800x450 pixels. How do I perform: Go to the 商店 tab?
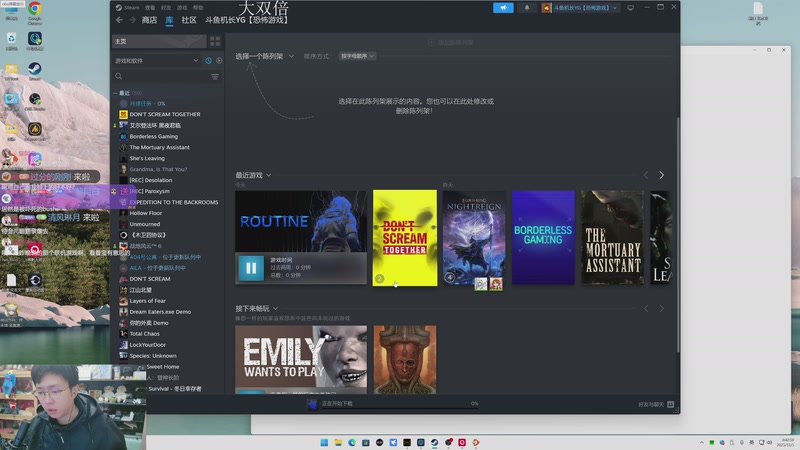pos(149,20)
